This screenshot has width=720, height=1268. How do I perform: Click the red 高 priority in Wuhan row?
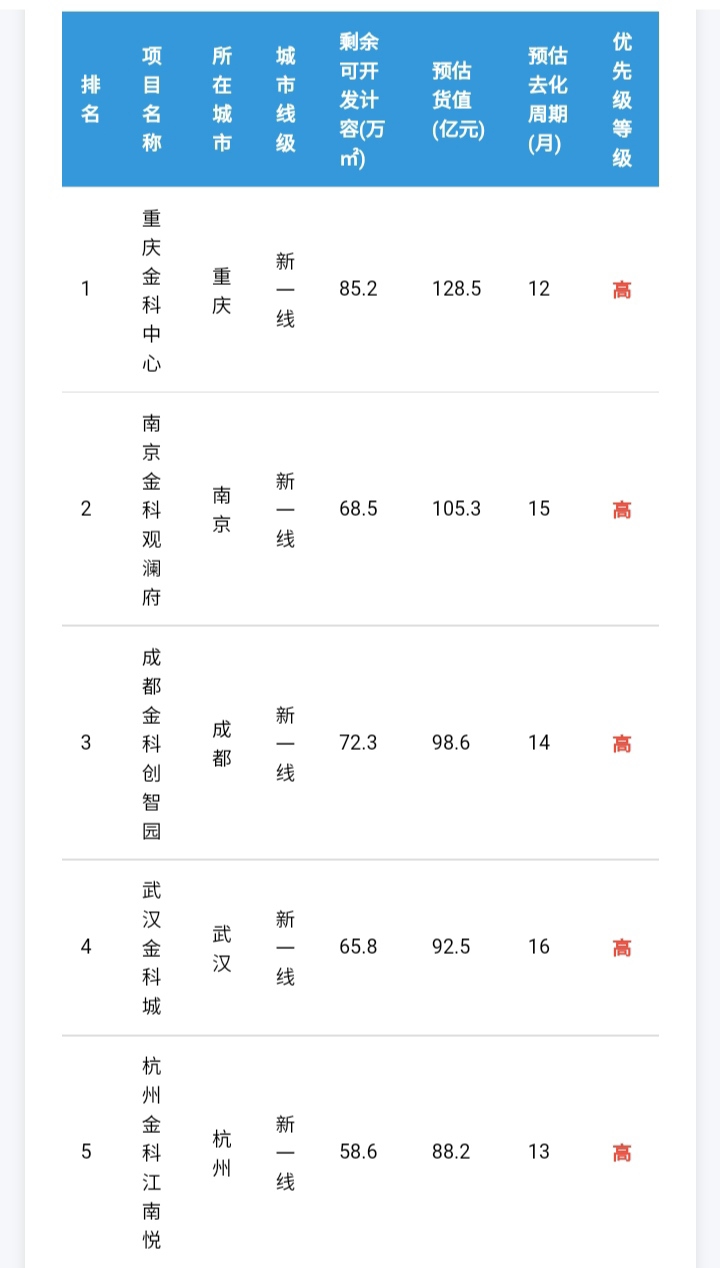(622, 947)
